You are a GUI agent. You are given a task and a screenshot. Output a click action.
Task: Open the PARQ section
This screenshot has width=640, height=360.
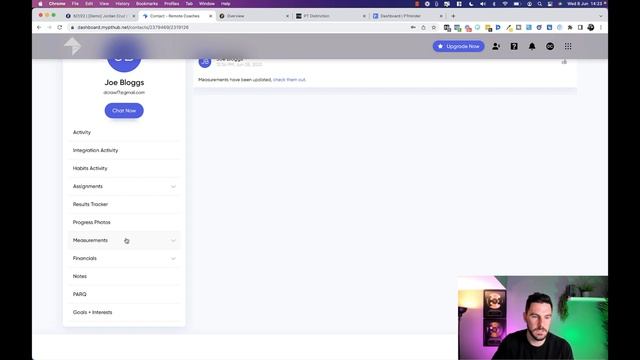(124, 294)
